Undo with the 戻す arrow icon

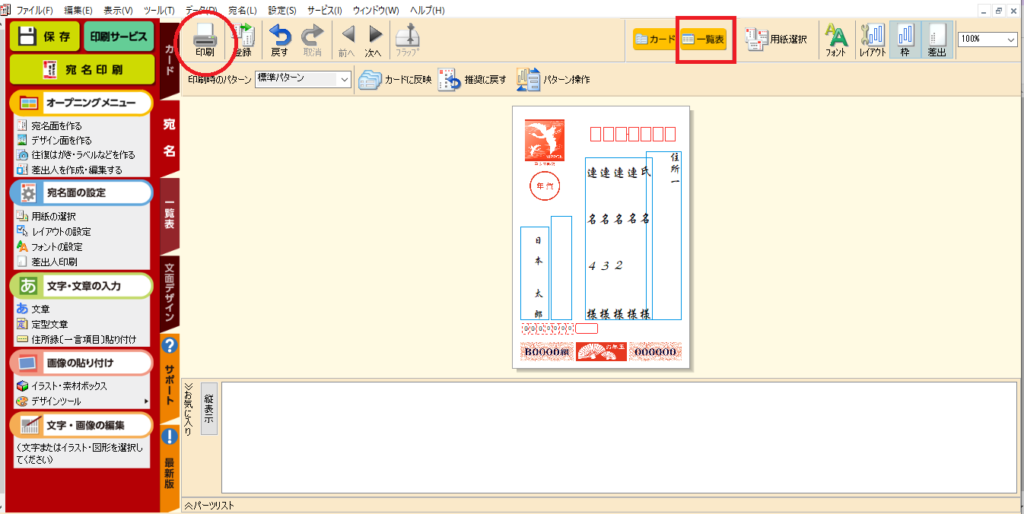pos(281,38)
